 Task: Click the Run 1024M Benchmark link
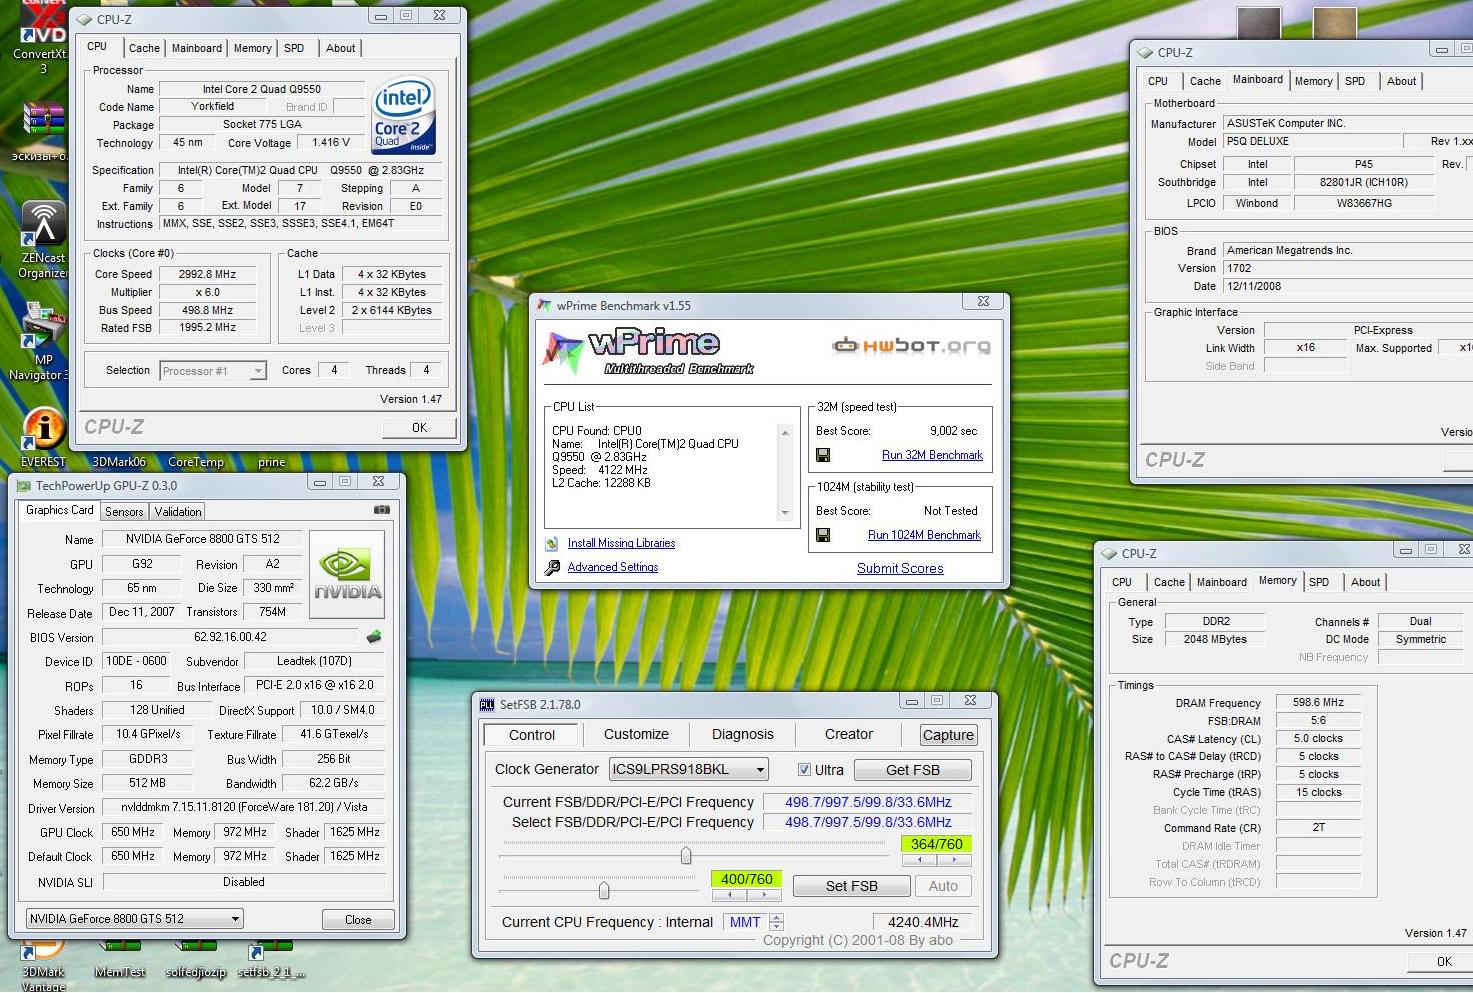click(x=924, y=535)
